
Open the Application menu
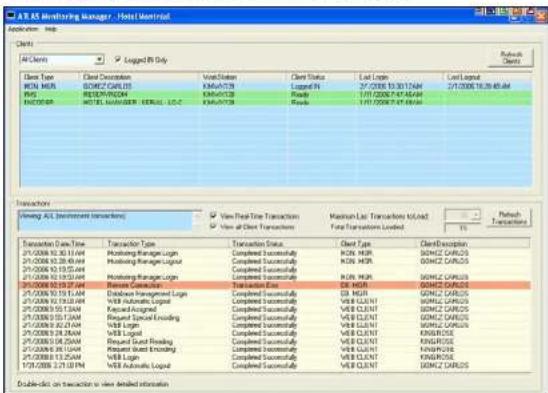23,29
